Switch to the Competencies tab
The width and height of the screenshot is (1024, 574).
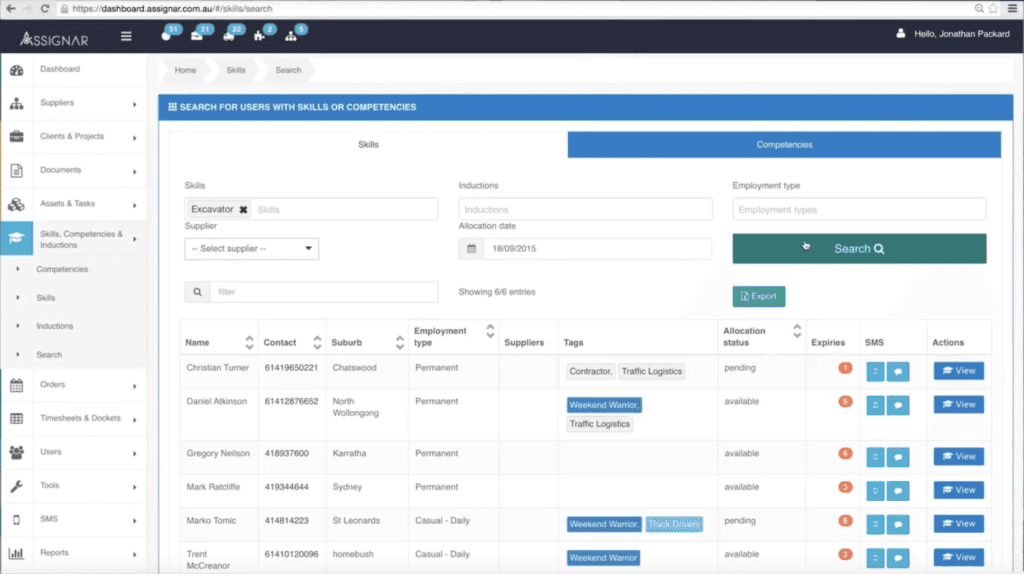pos(784,144)
